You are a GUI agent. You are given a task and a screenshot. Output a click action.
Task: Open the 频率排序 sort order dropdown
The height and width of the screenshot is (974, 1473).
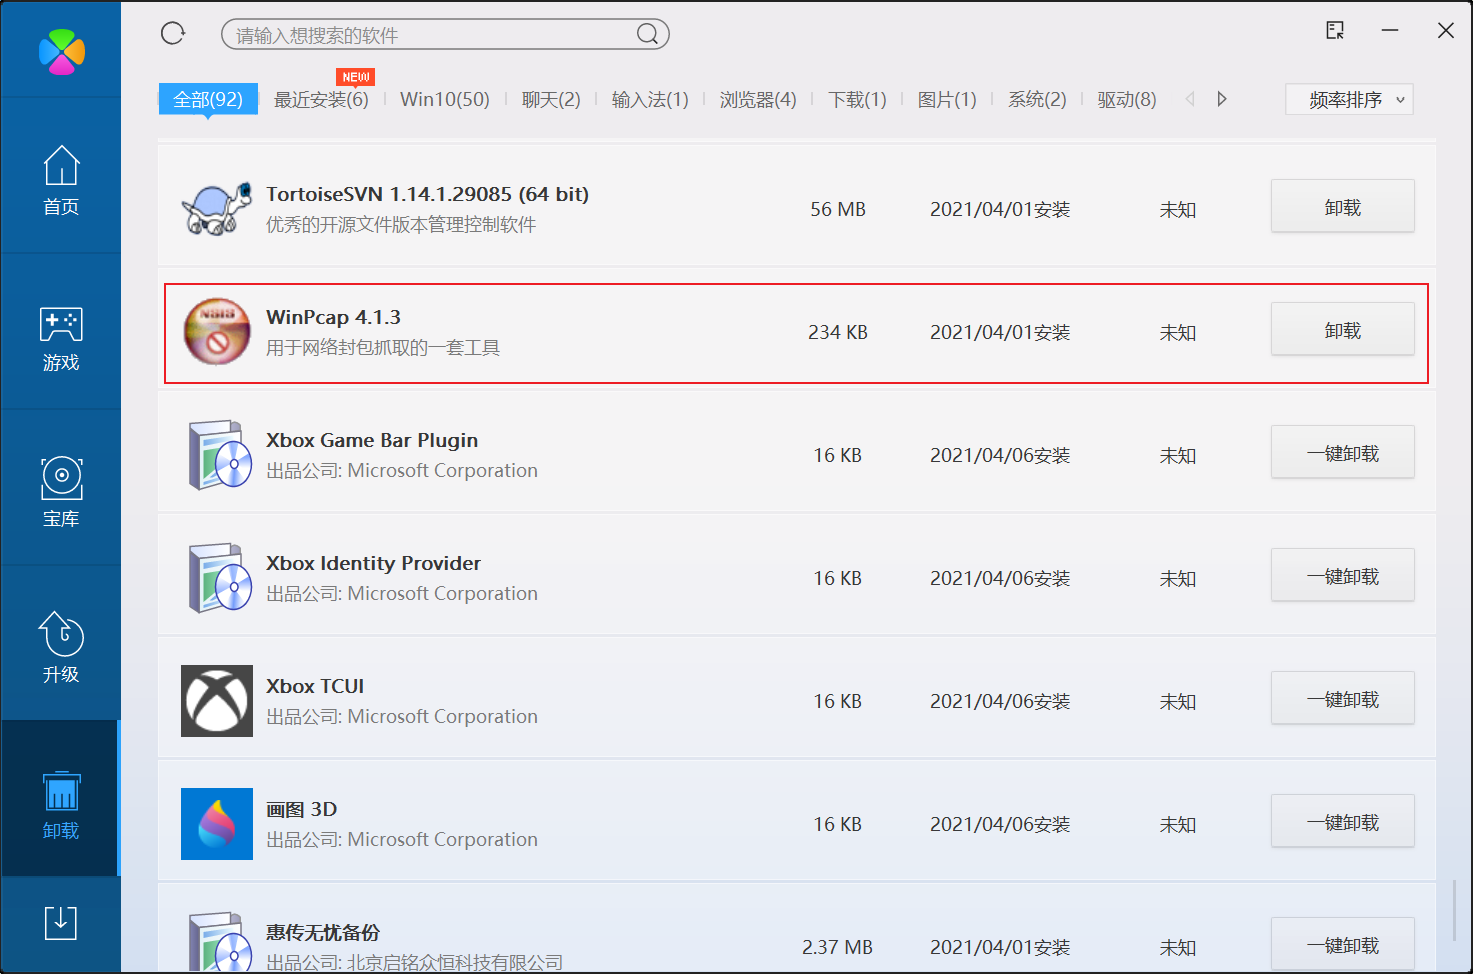pos(1348,99)
